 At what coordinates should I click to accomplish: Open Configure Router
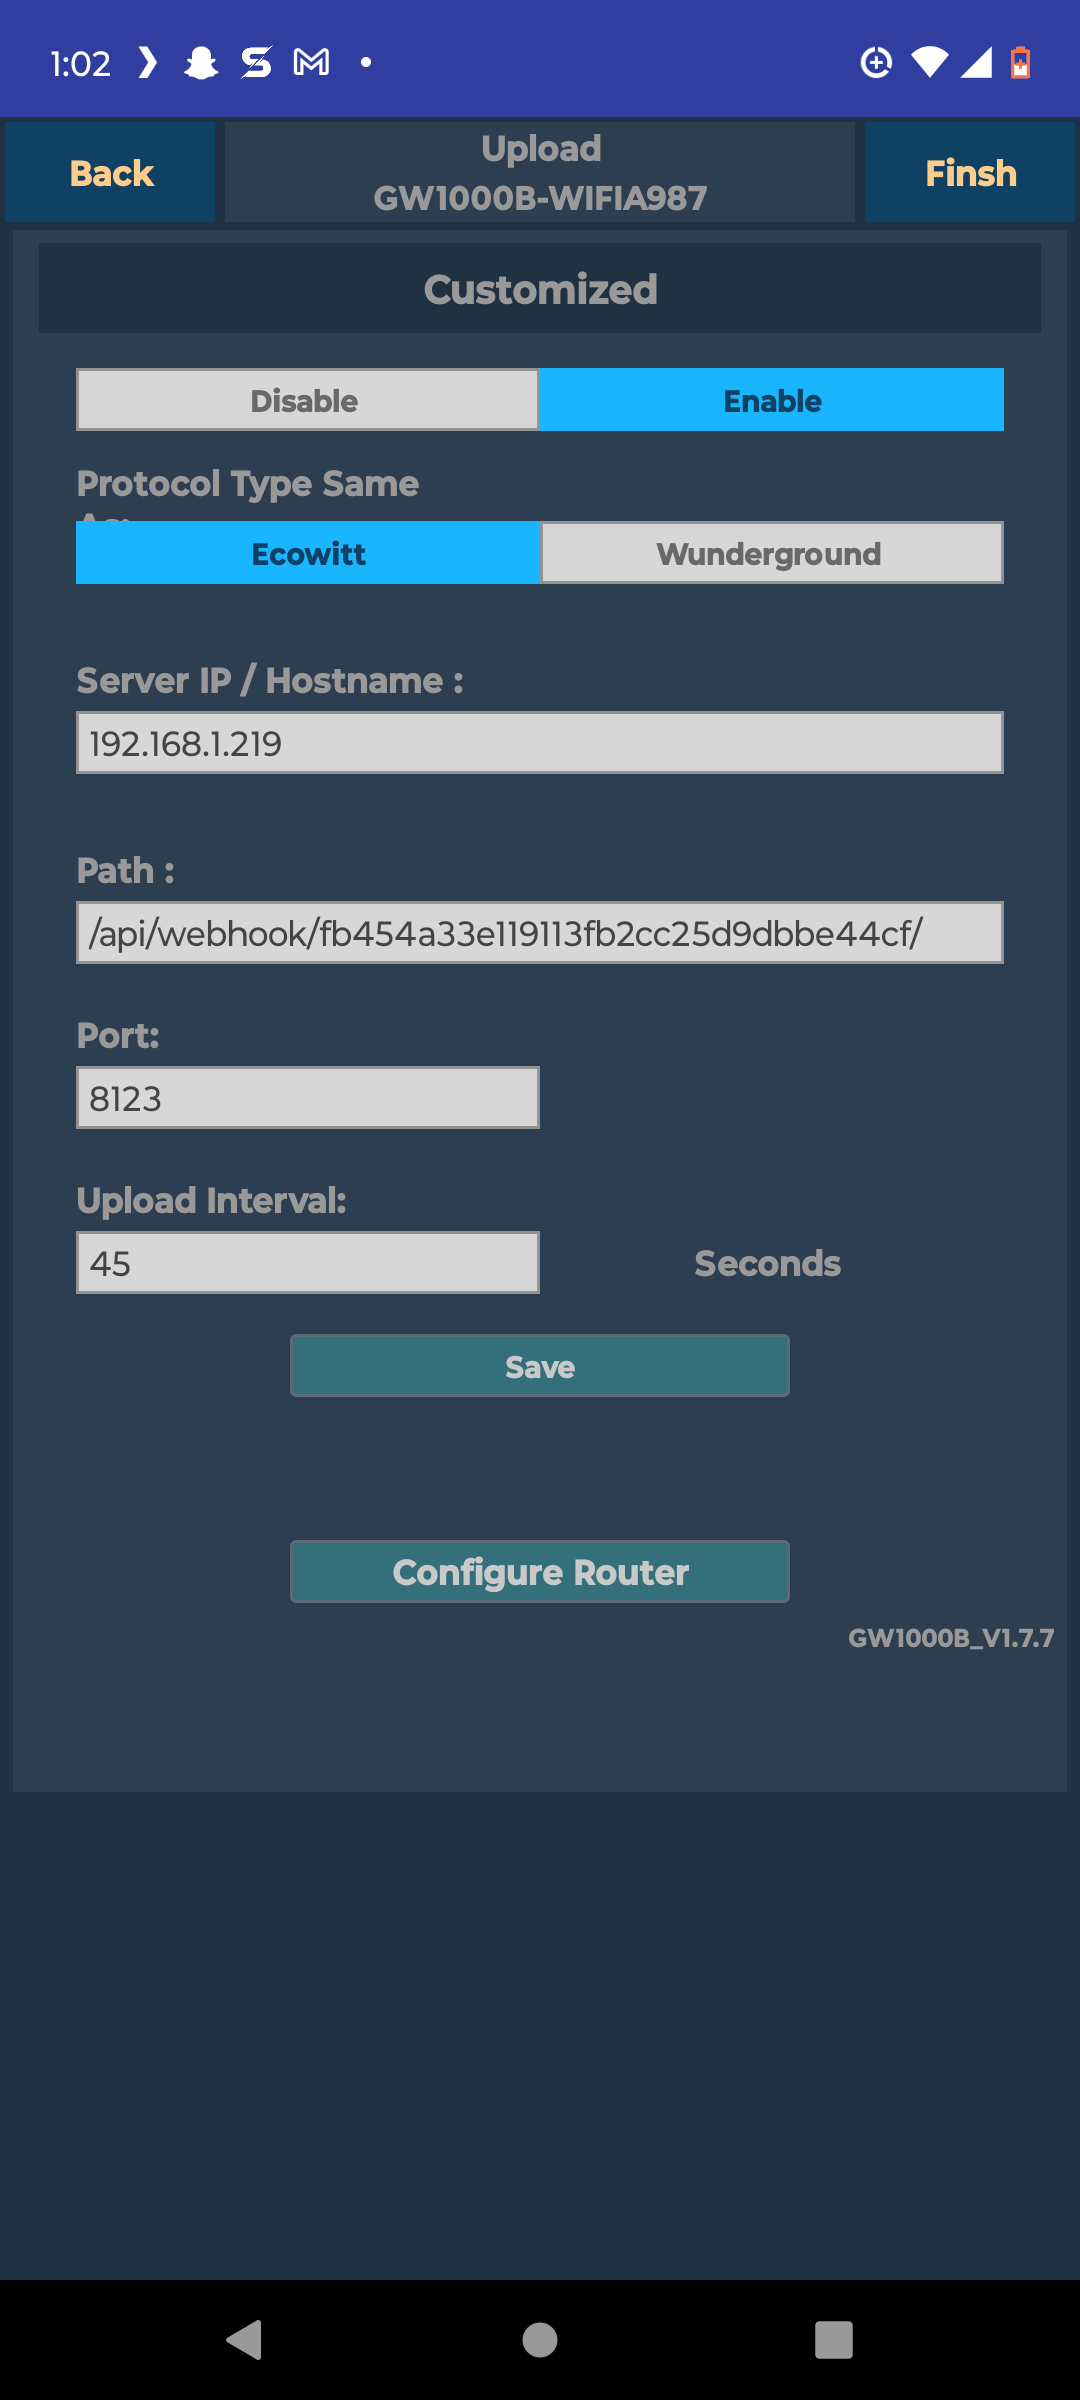(x=540, y=1572)
